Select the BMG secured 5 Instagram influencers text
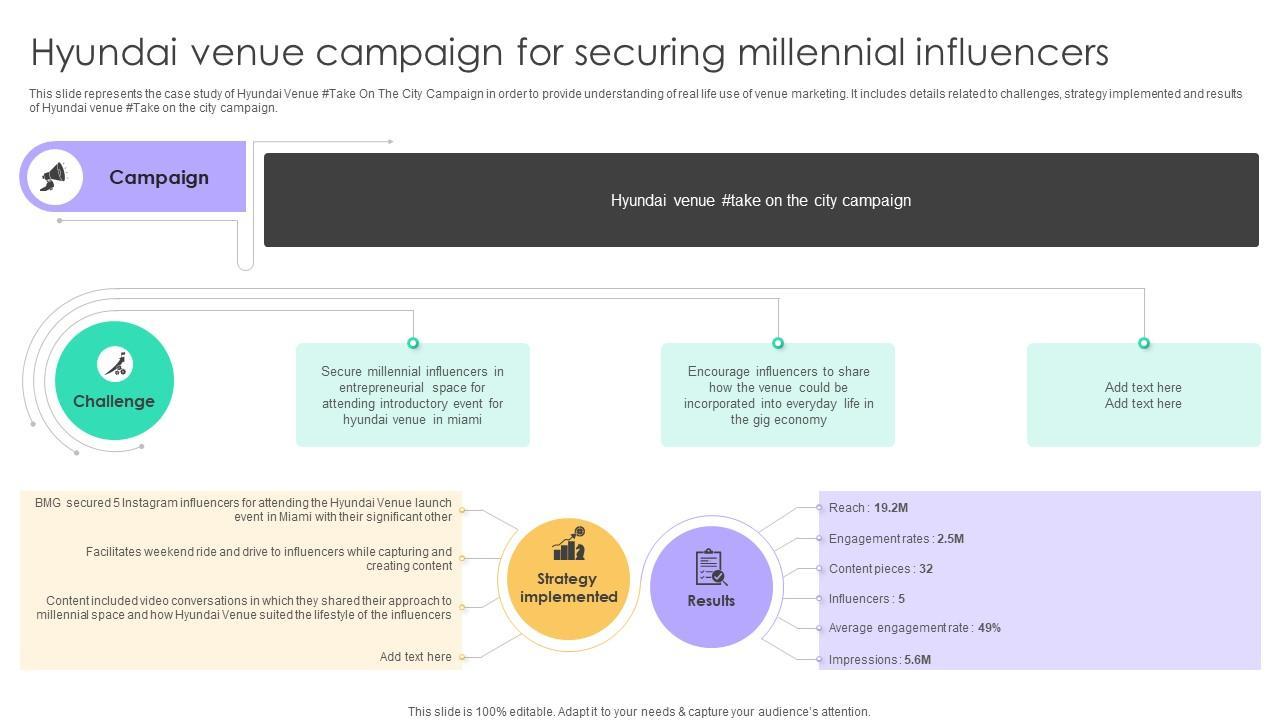The height and width of the screenshot is (720, 1280). pyautogui.click(x=243, y=510)
